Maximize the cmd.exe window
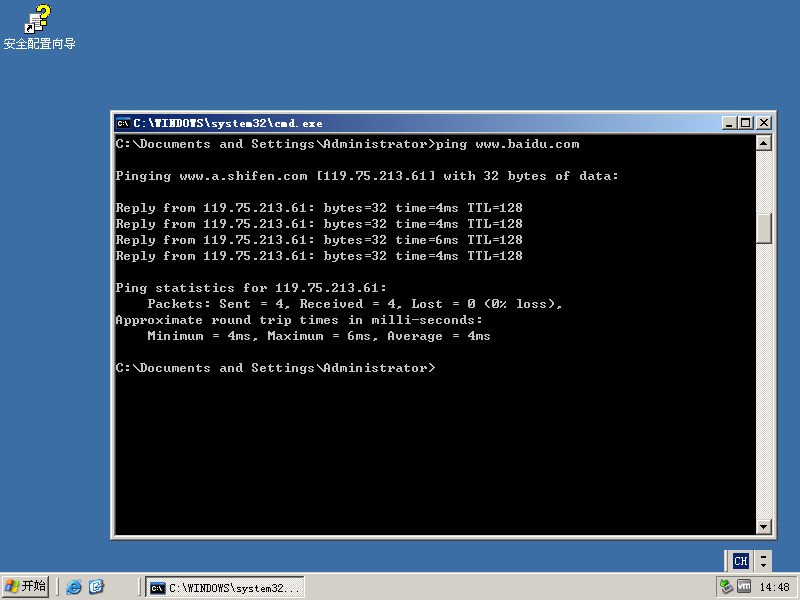This screenshot has width=800, height=600. [746, 122]
